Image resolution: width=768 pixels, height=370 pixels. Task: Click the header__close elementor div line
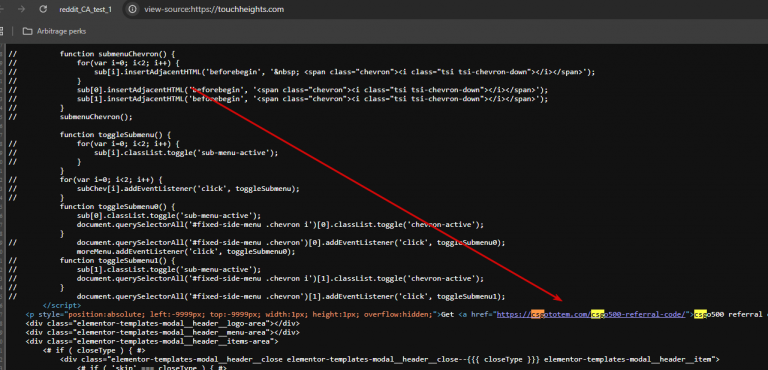point(389,359)
